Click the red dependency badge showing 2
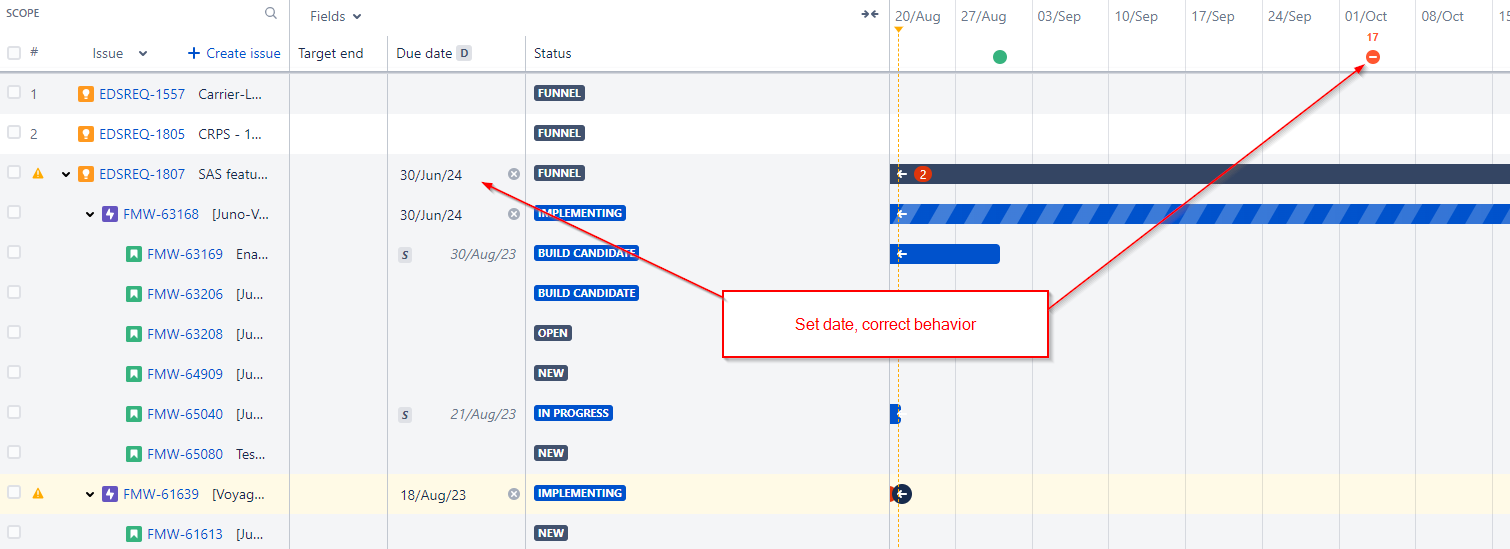 tap(923, 174)
